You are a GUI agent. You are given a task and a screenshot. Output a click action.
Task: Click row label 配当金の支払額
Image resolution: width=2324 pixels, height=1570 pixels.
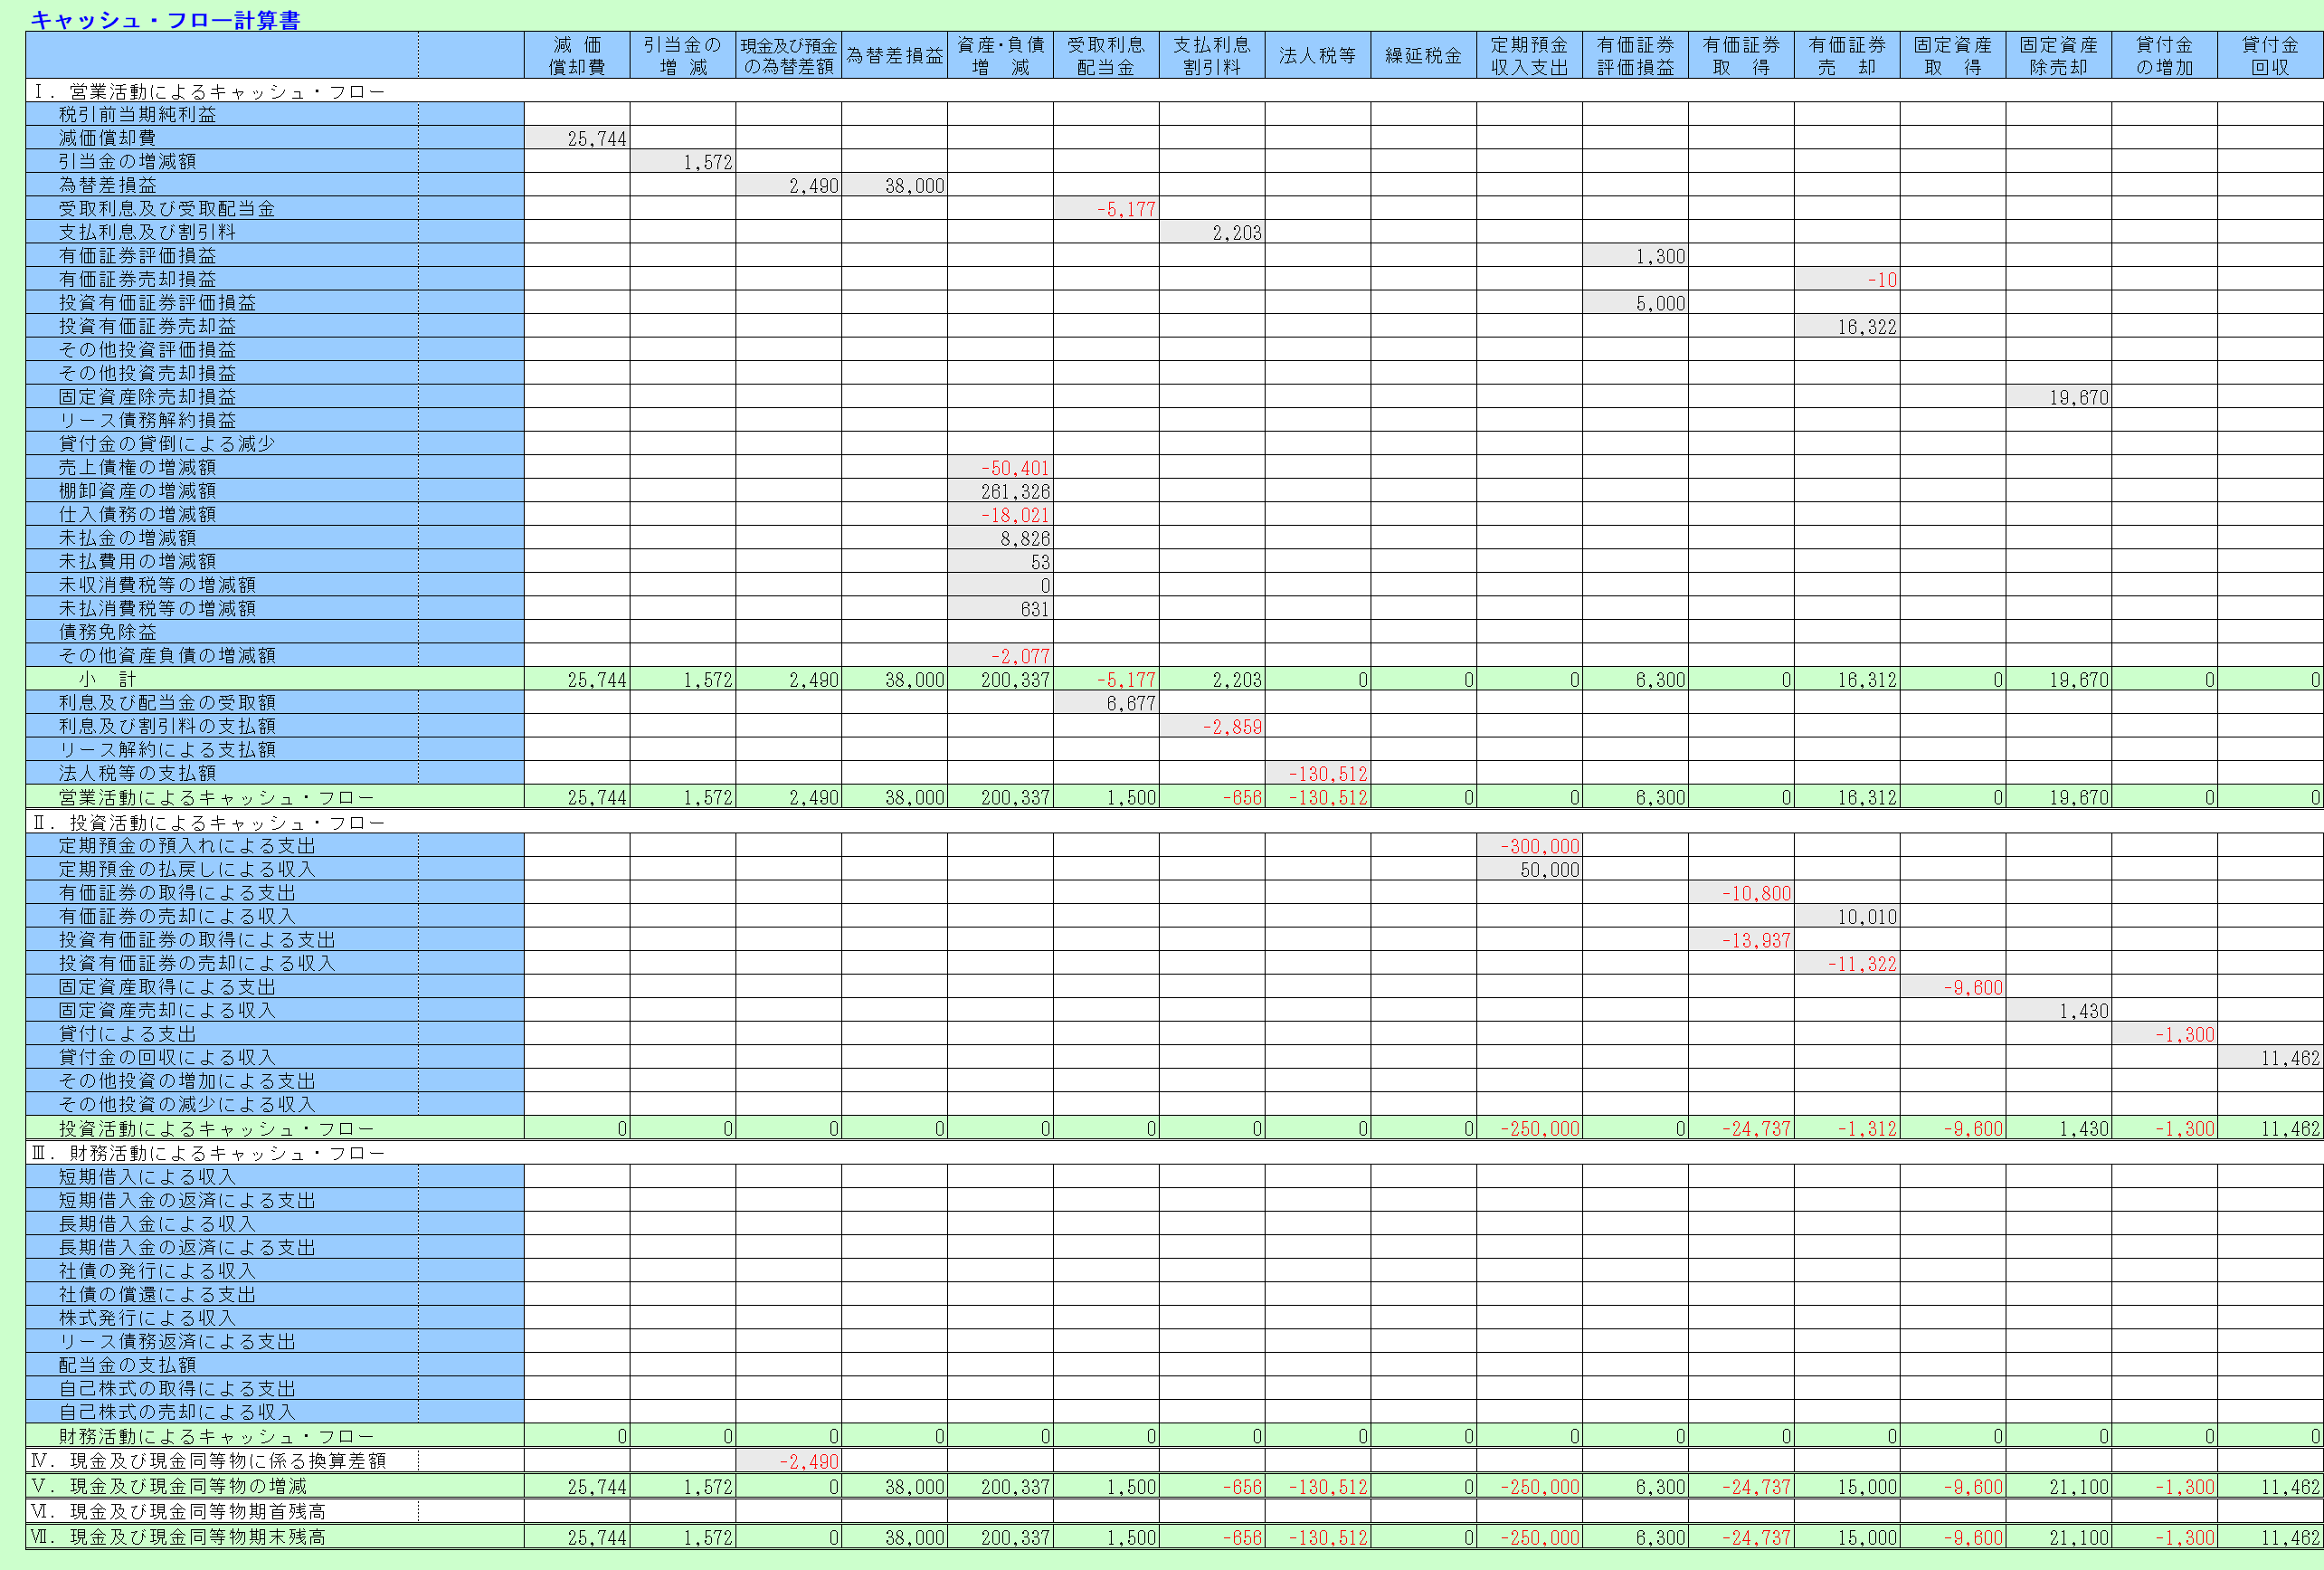(127, 1364)
